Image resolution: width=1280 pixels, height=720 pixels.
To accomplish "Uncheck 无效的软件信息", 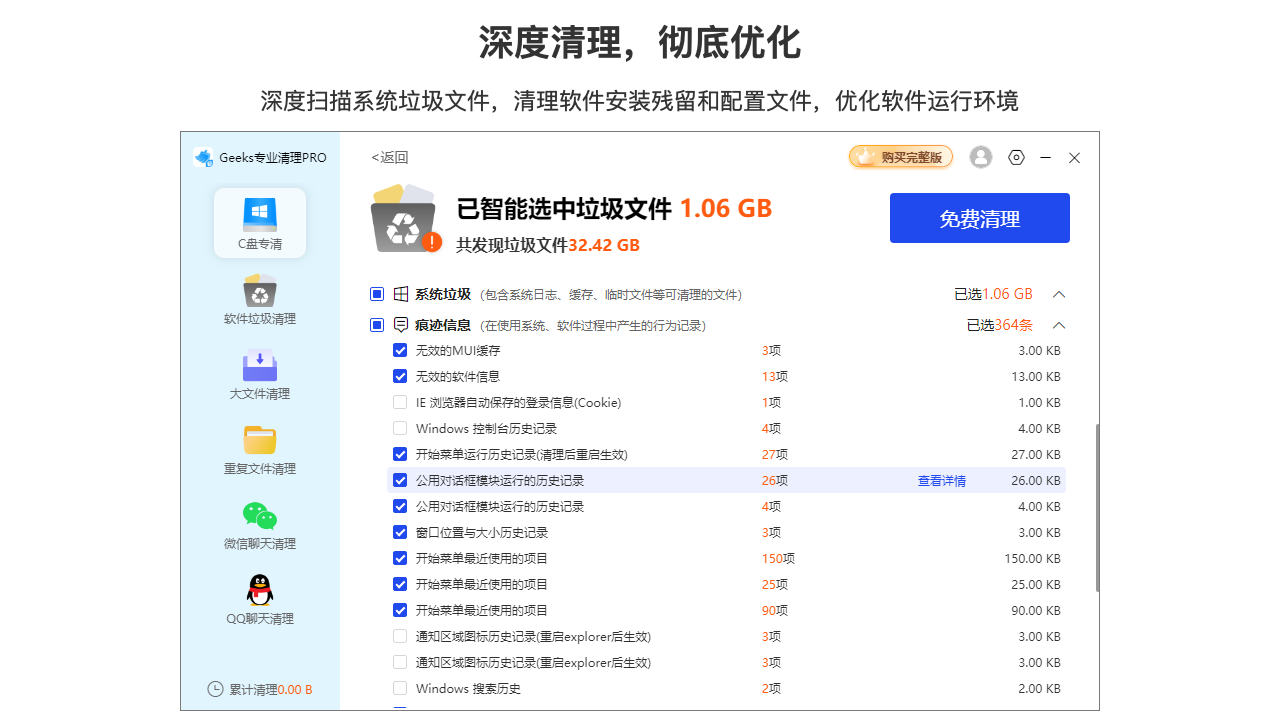I will [x=400, y=376].
